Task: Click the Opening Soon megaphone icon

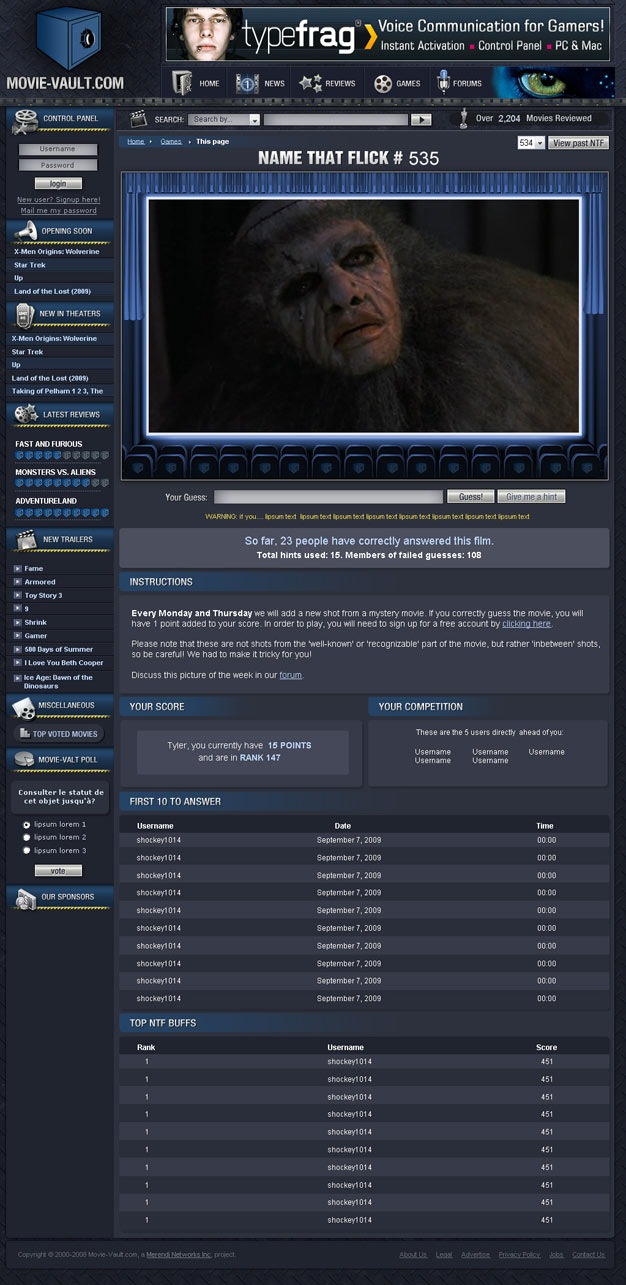Action: [25, 232]
